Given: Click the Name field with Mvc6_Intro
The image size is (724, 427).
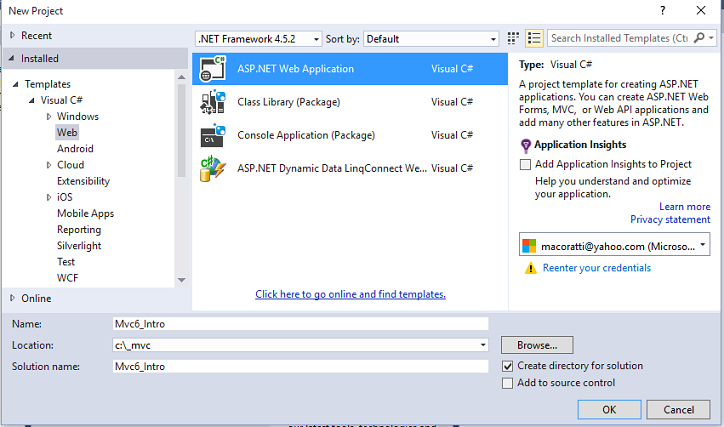Looking at the screenshot, I should pyautogui.click(x=300, y=324).
